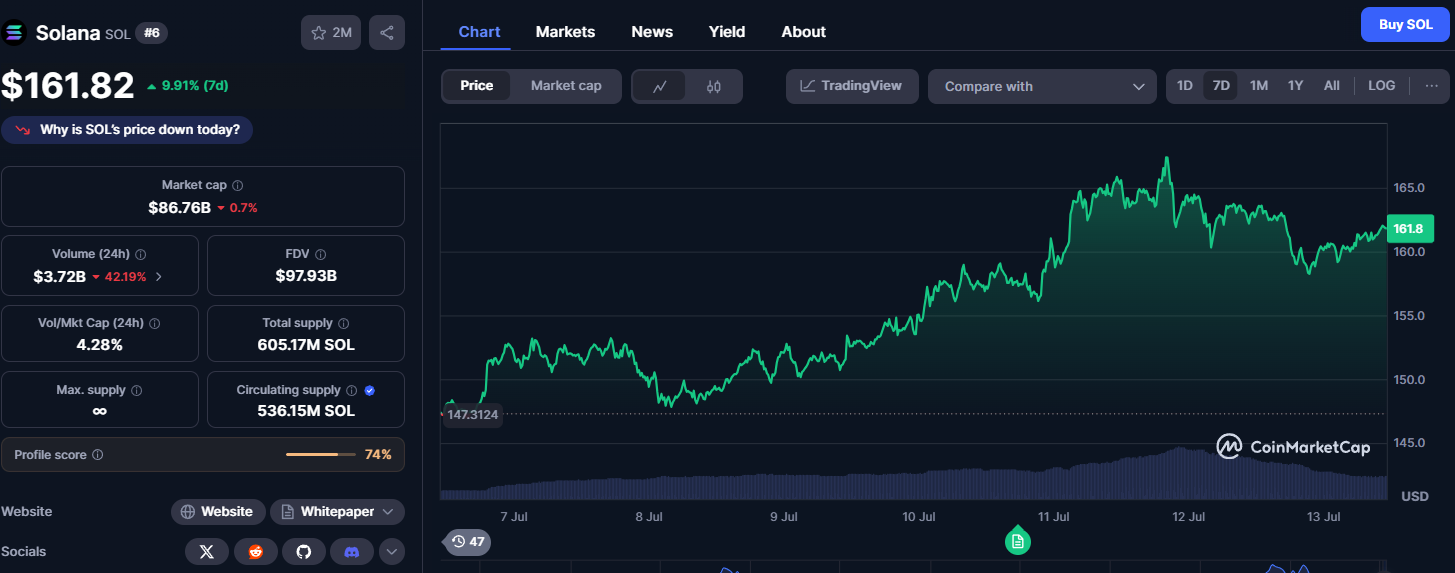The image size is (1455, 573).
Task: Click the Profile score progress bar
Action: click(320, 455)
